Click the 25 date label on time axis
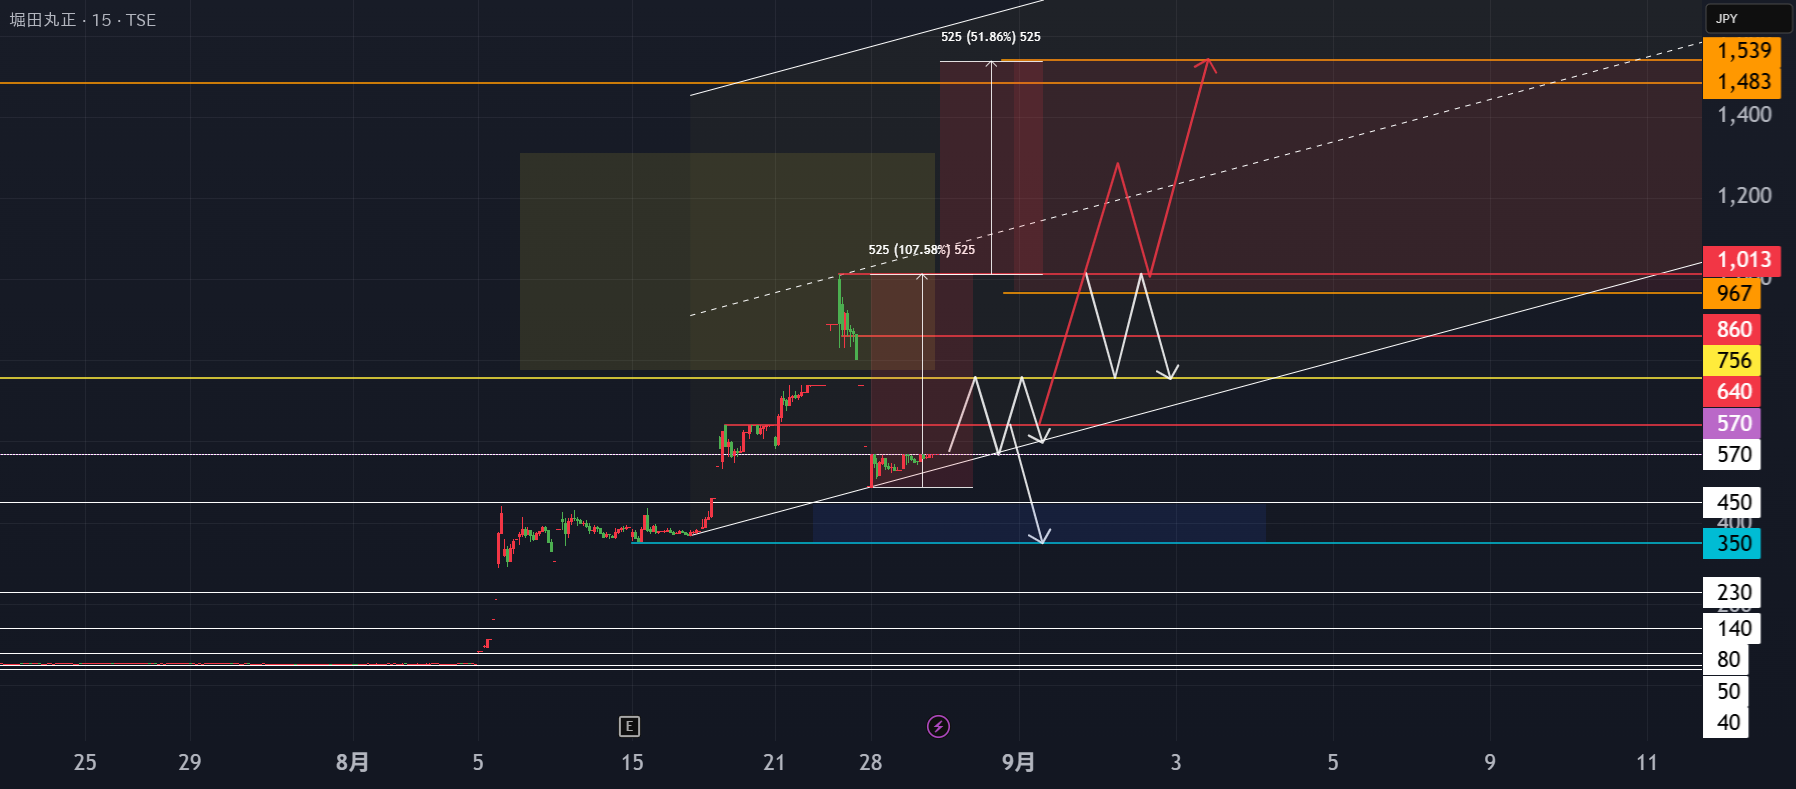Image resolution: width=1796 pixels, height=789 pixels. coord(85,763)
